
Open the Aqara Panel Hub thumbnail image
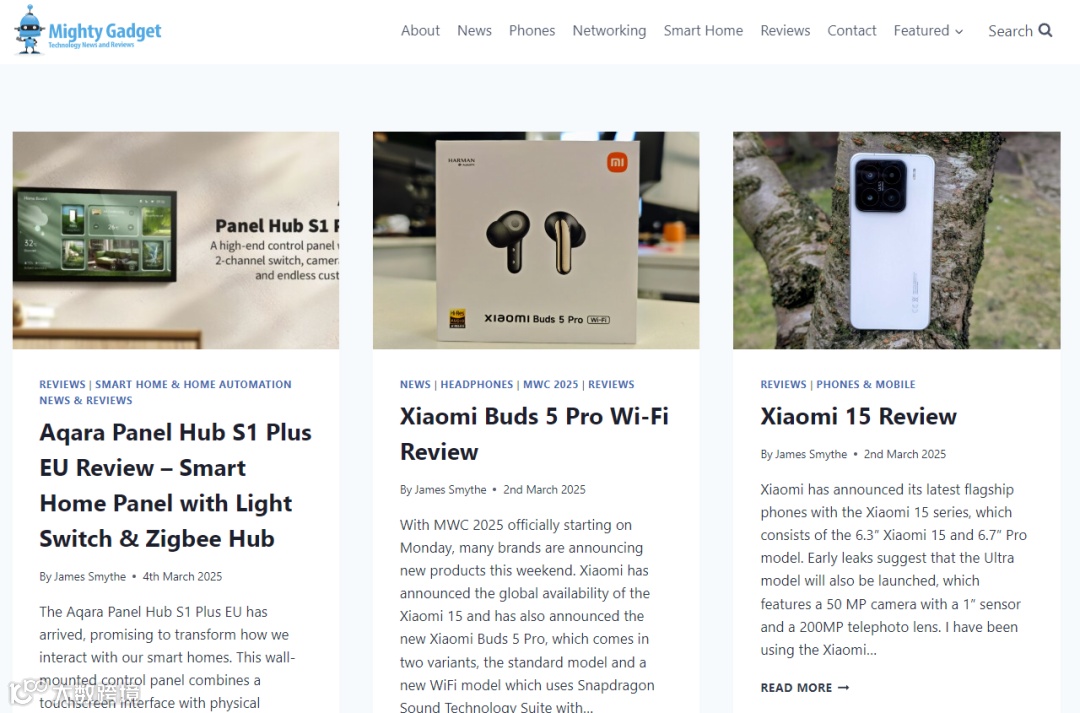click(176, 240)
